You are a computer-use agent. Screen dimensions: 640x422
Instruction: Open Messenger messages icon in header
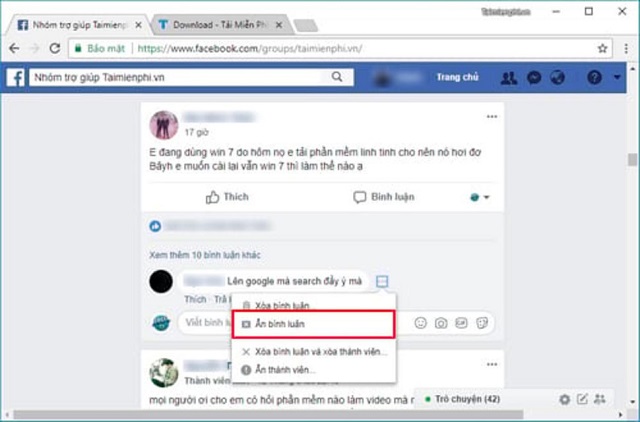point(536,78)
